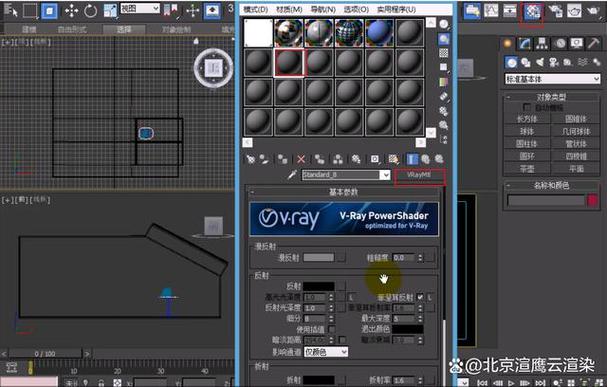The image size is (607, 387).
Task: Open the 影响通道 仅颜色 dropdown
Action: pyautogui.click(x=326, y=352)
